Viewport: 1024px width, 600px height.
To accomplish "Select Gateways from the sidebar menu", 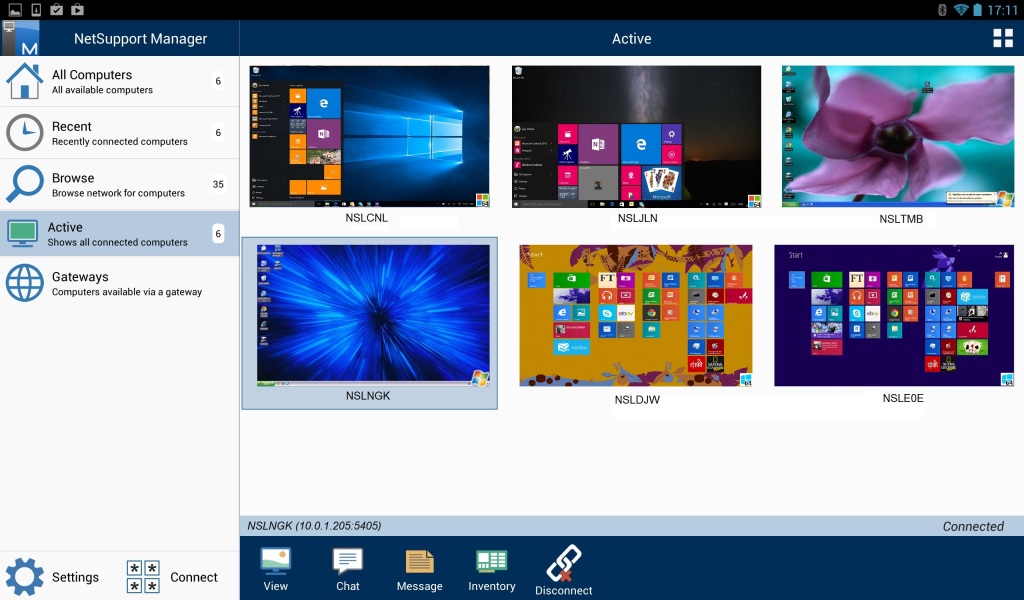I will point(100,282).
